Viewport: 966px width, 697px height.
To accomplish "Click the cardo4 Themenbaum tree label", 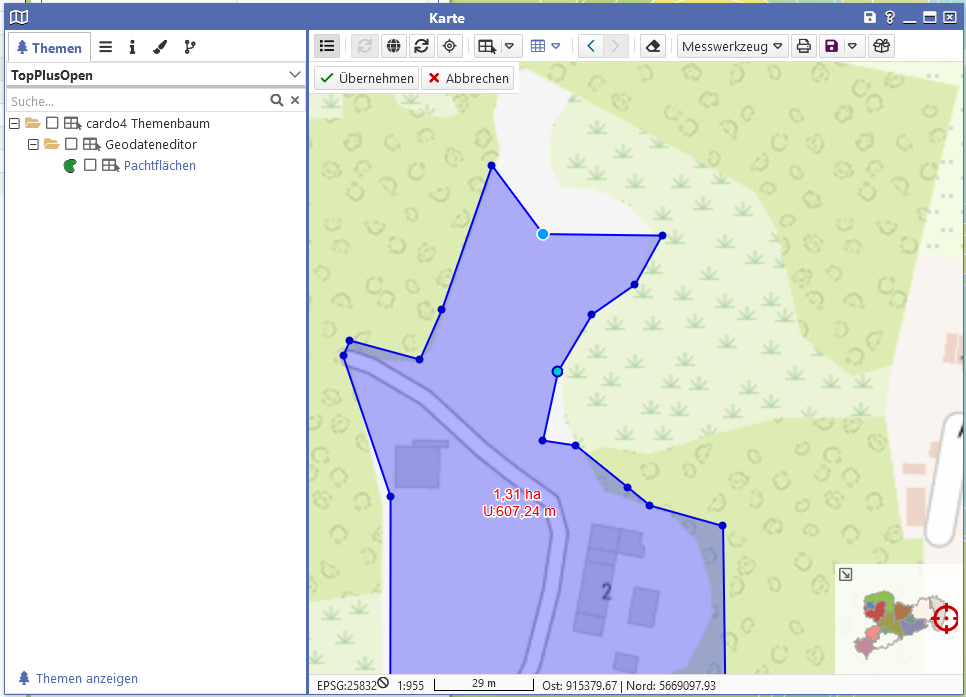I will (x=148, y=123).
